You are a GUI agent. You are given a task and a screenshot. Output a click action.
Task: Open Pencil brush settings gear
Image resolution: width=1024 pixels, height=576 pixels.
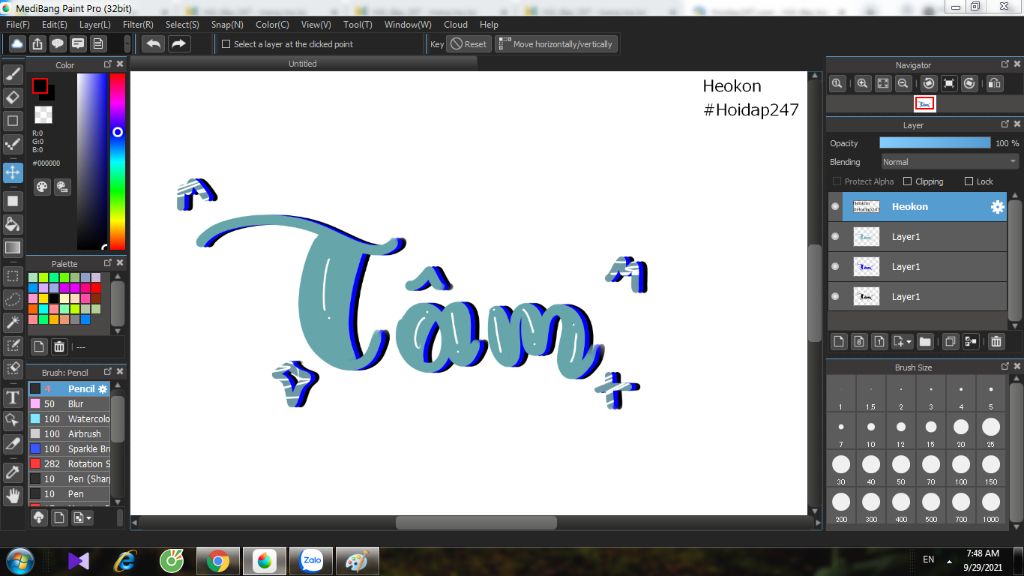click(x=103, y=389)
